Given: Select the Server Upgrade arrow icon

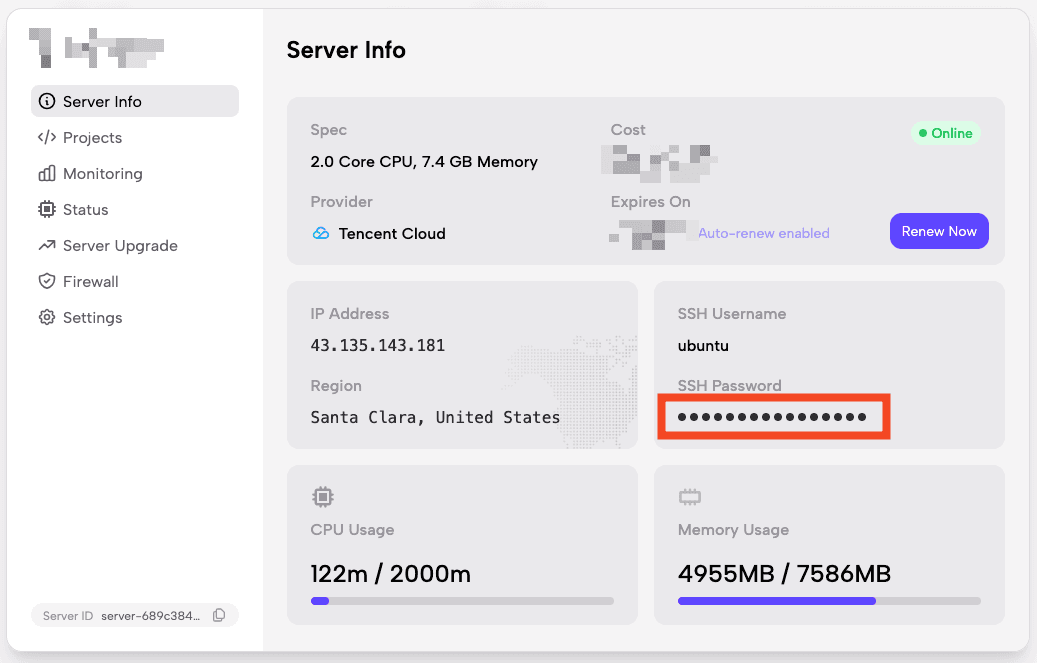Looking at the screenshot, I should pyautogui.click(x=47, y=245).
